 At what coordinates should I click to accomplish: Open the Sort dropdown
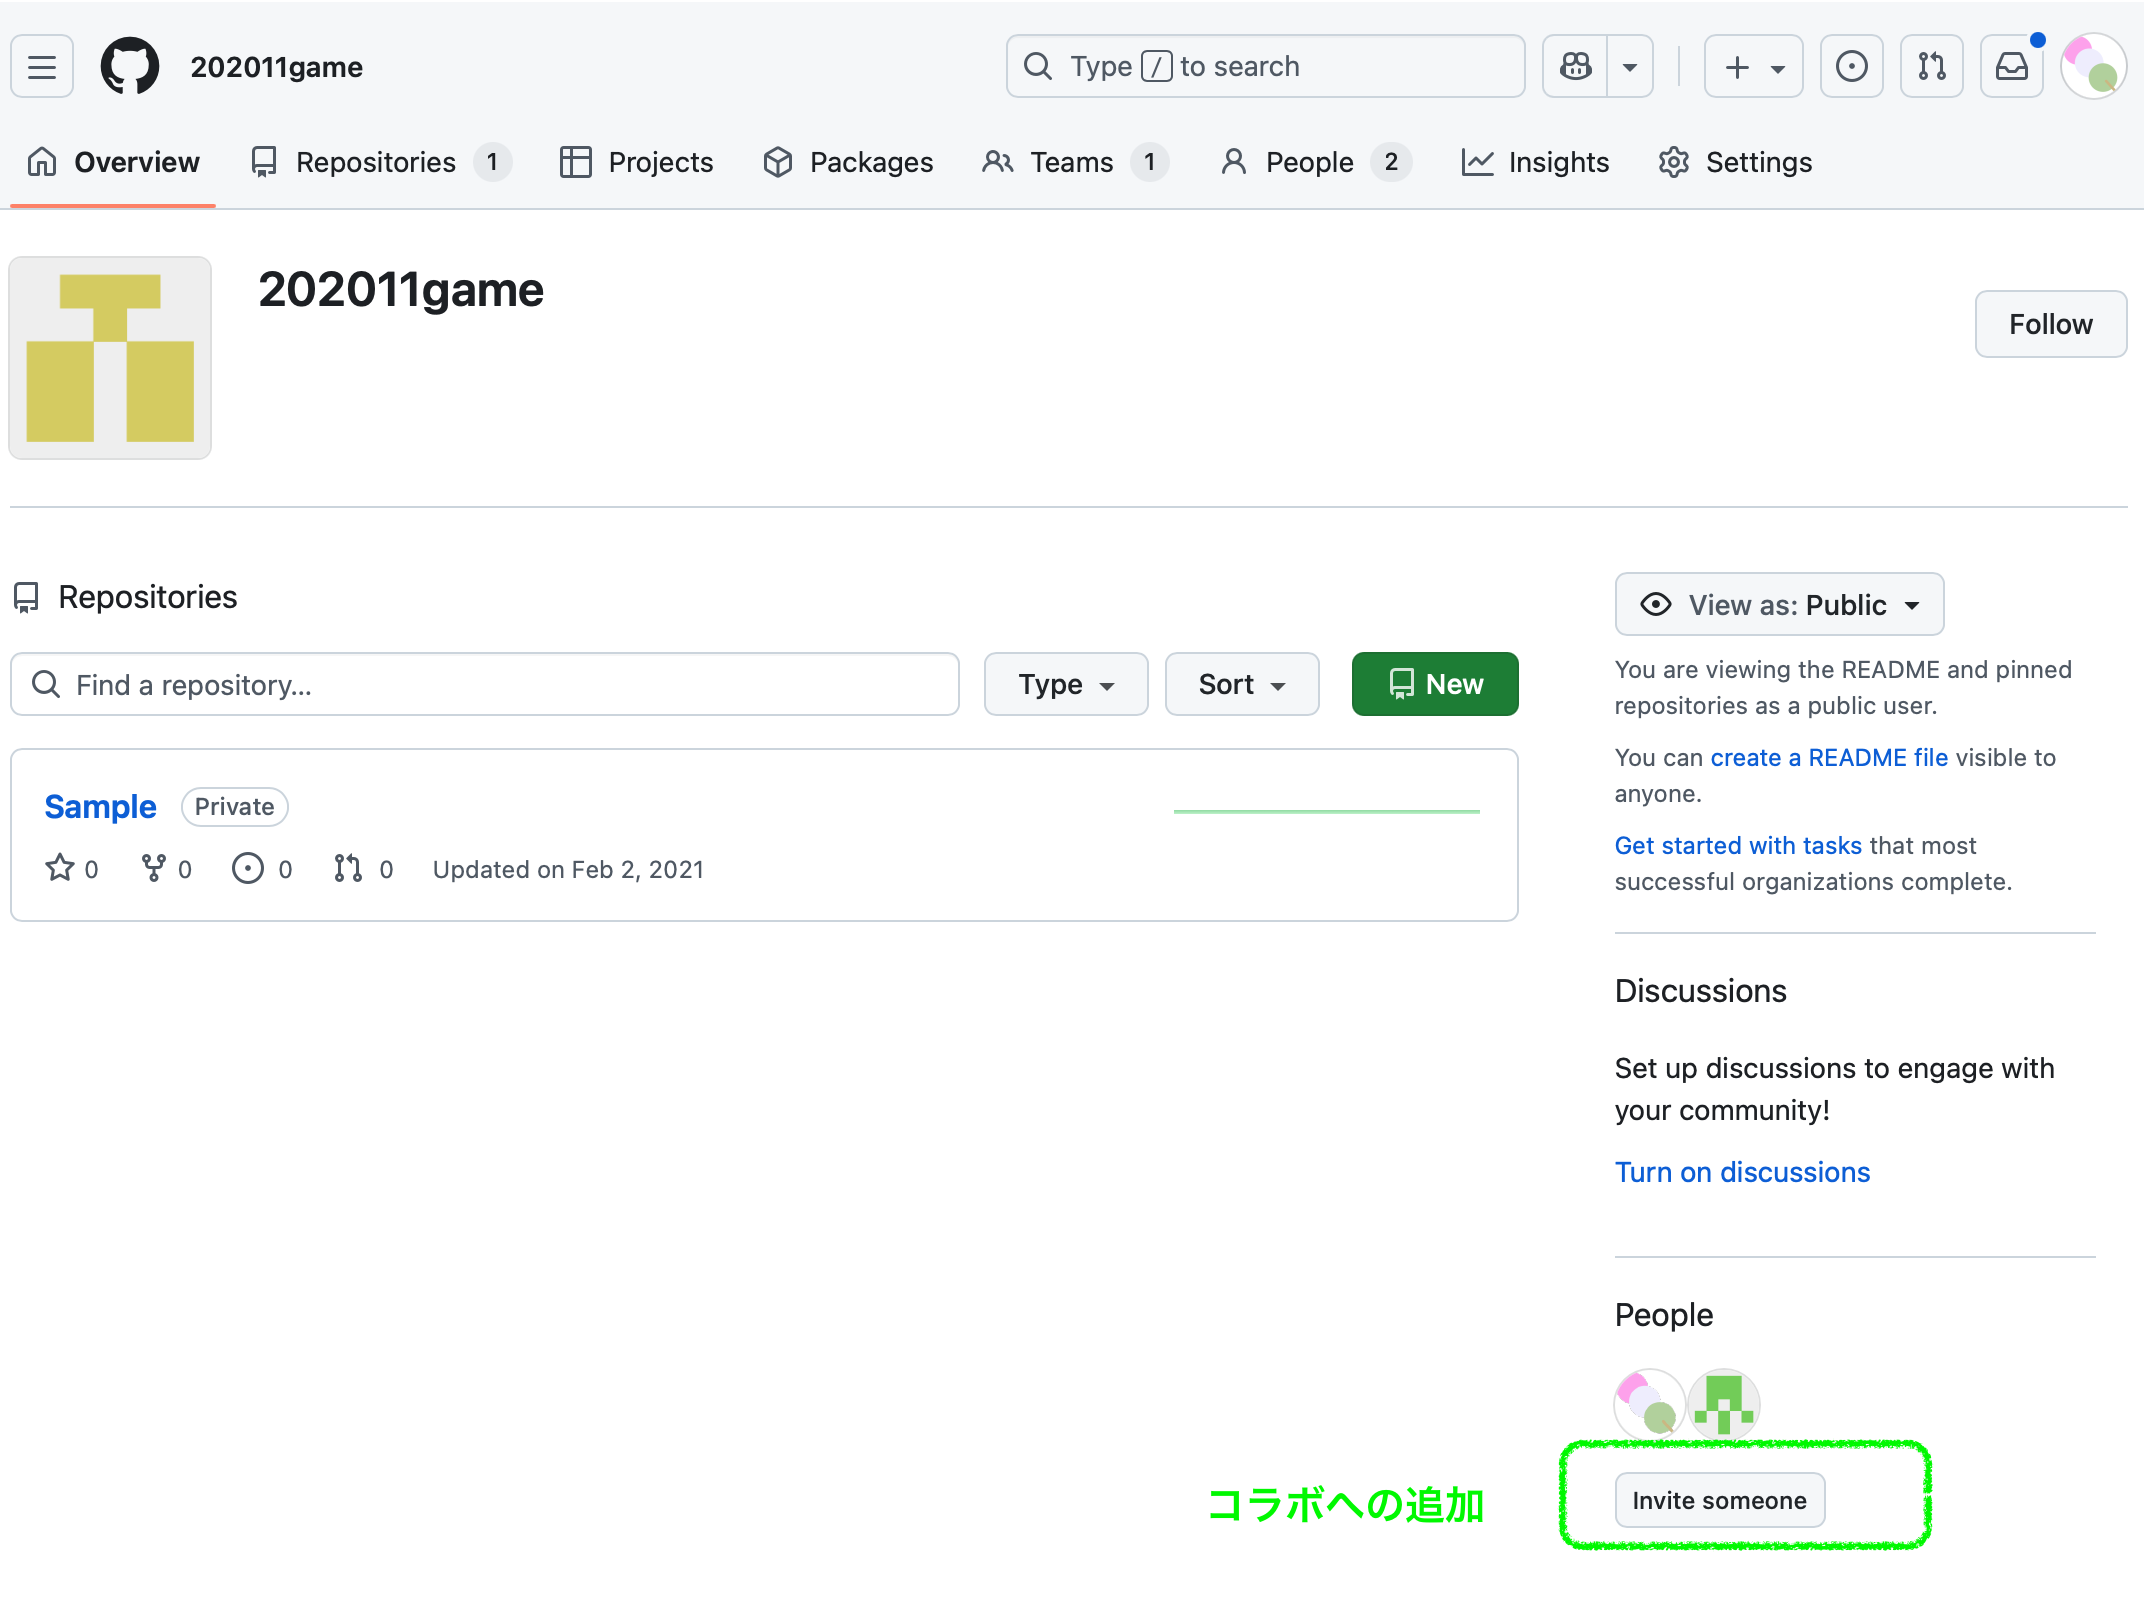[x=1241, y=685]
